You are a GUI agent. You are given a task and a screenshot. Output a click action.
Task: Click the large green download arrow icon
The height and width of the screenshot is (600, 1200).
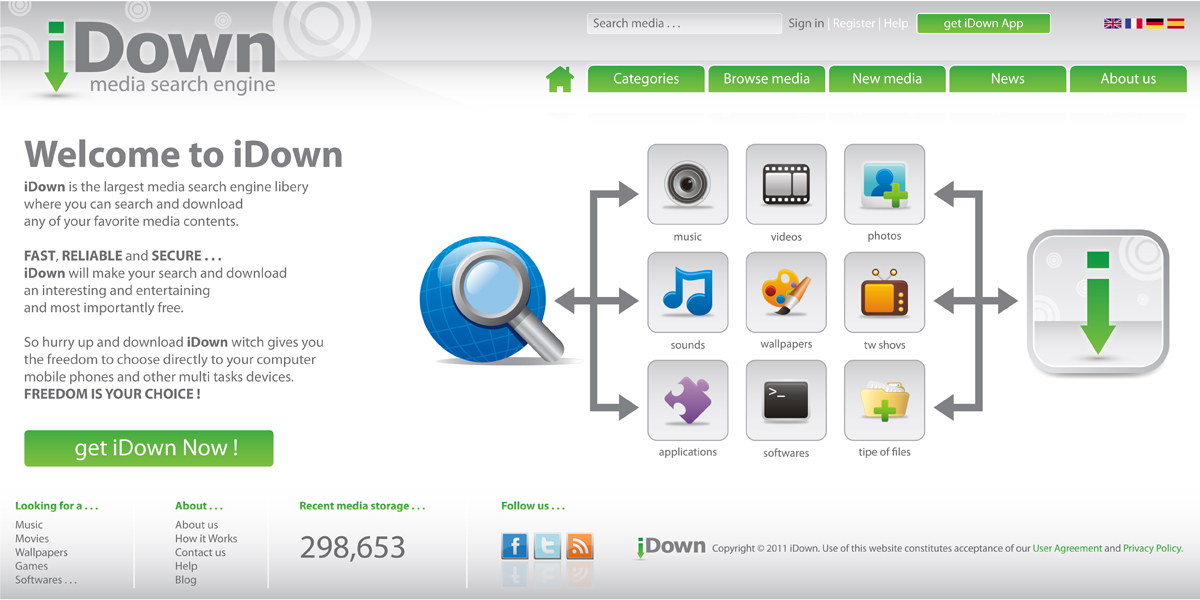tap(1098, 303)
